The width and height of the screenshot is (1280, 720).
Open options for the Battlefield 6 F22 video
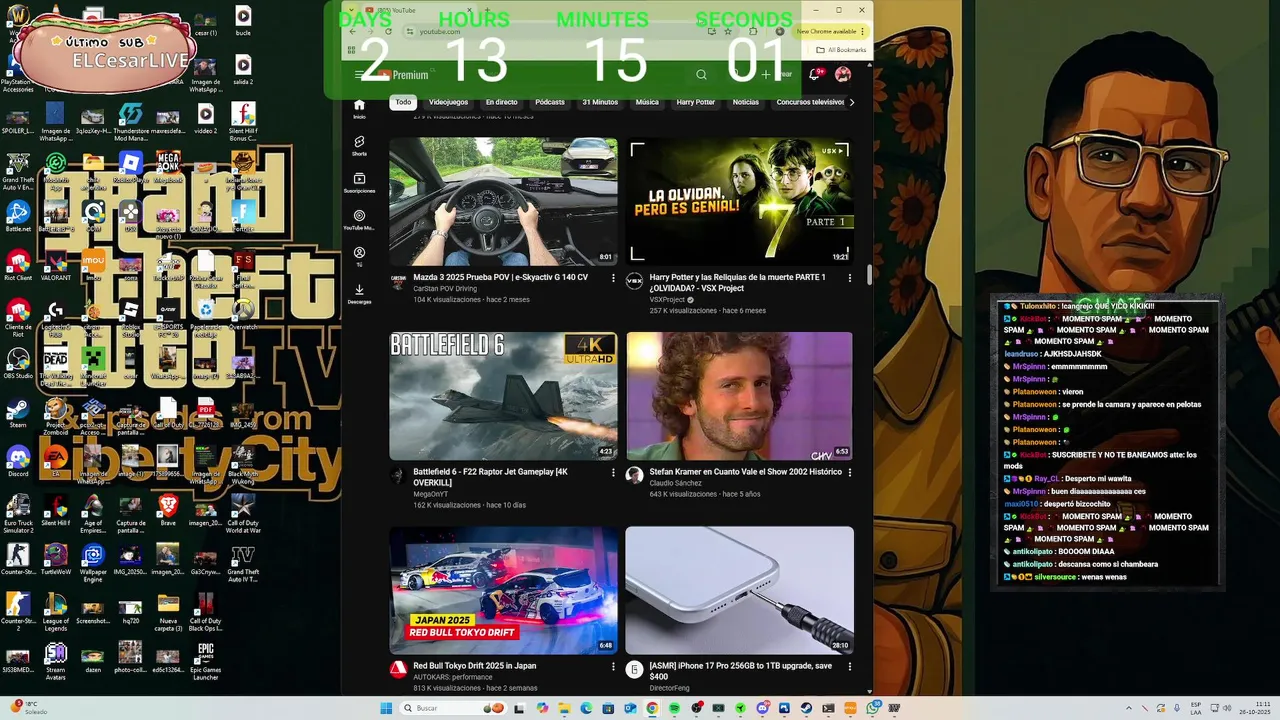click(613, 473)
